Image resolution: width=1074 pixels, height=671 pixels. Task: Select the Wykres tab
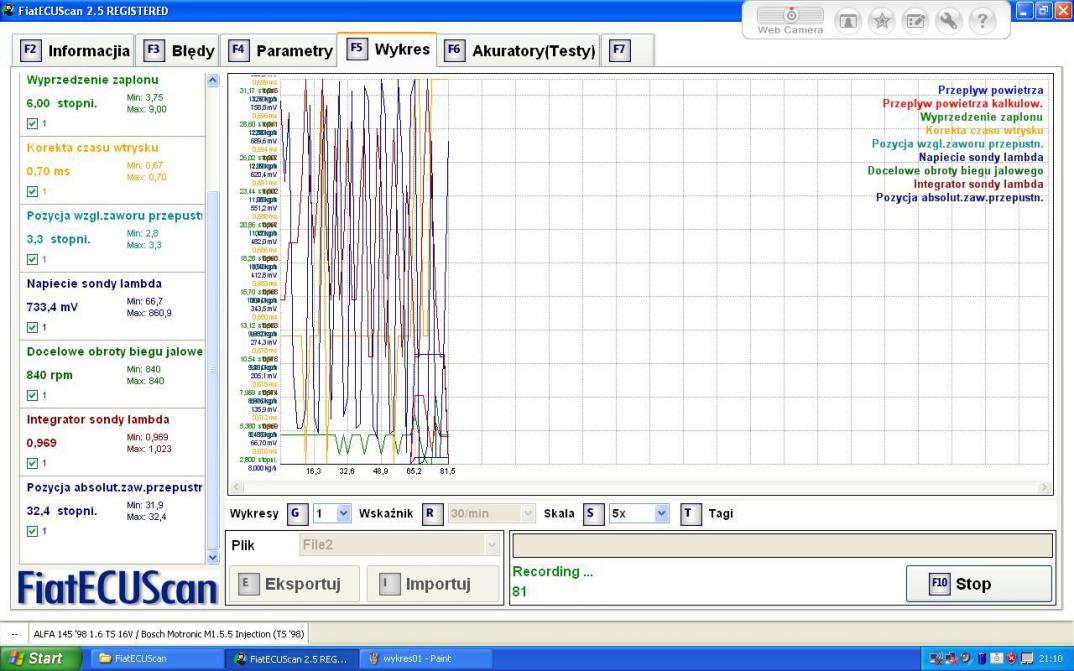pyautogui.click(x=388, y=49)
